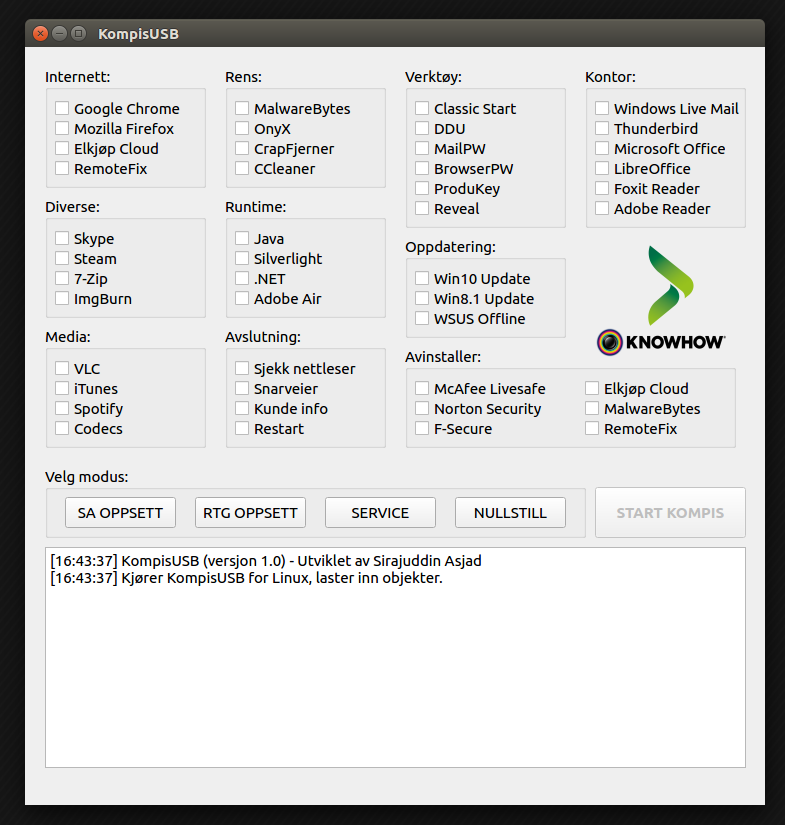Tick McAfee Livesafe under Avinstaller
Viewport: 785px width, 825px height.
(x=422, y=388)
